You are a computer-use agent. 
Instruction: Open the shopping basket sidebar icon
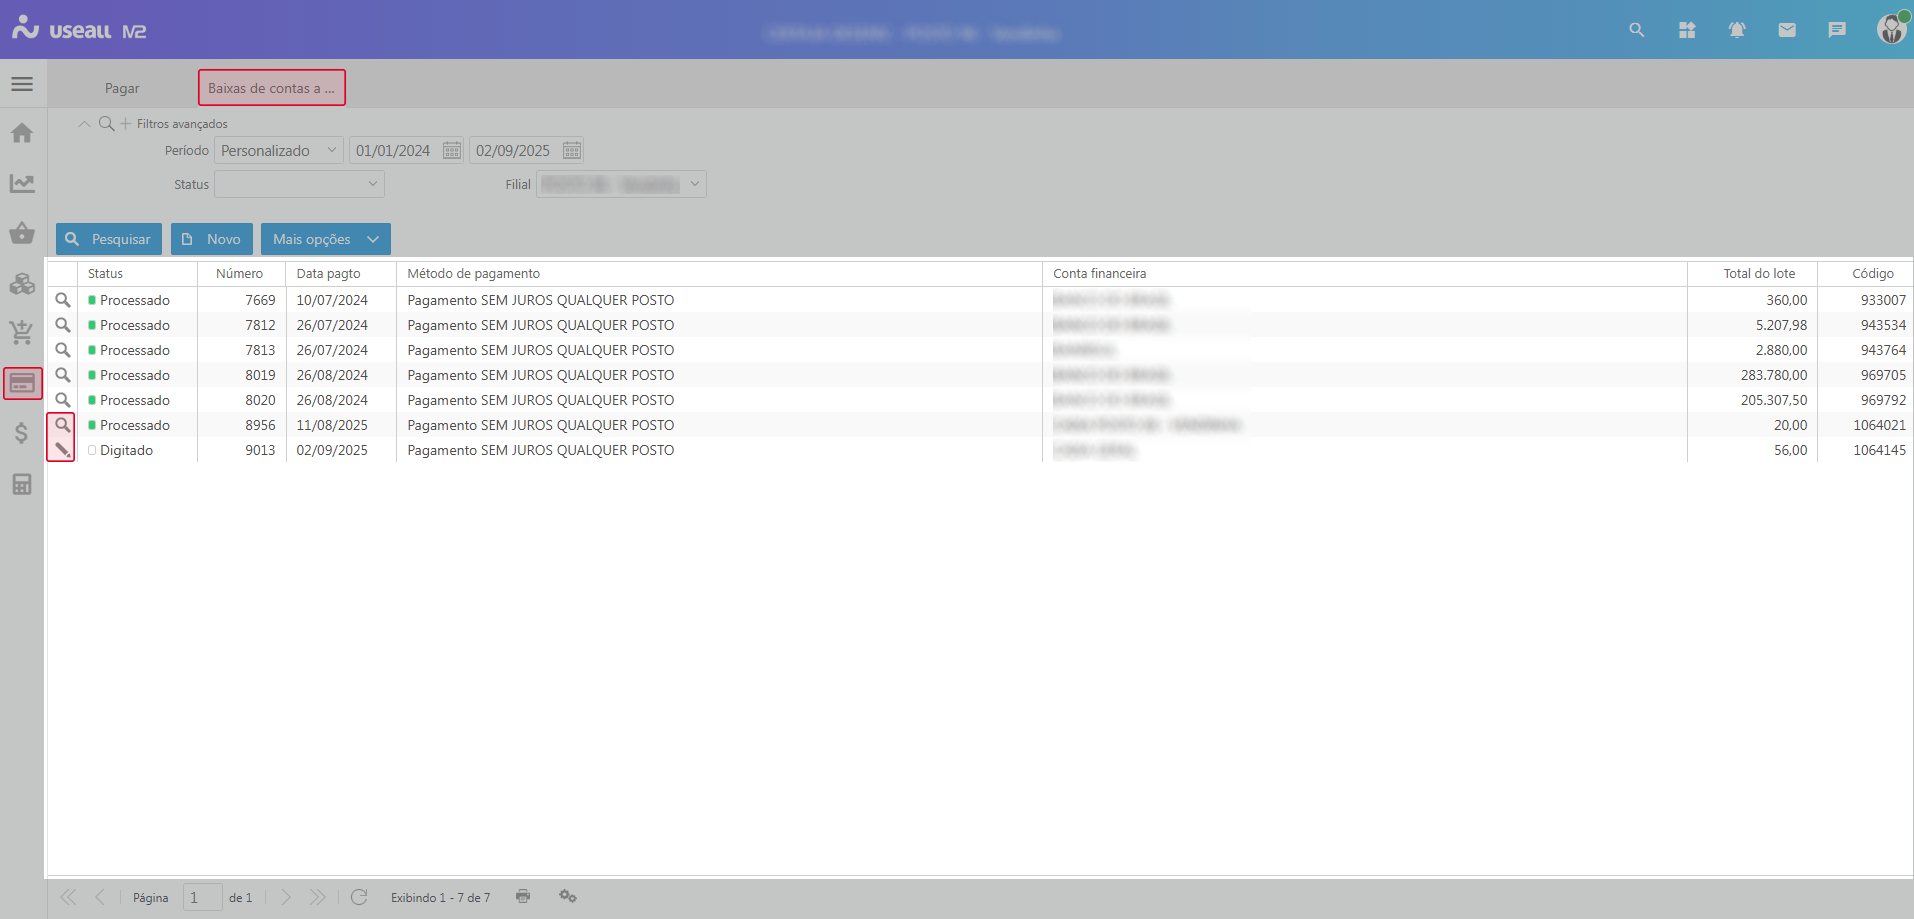tap(22, 234)
